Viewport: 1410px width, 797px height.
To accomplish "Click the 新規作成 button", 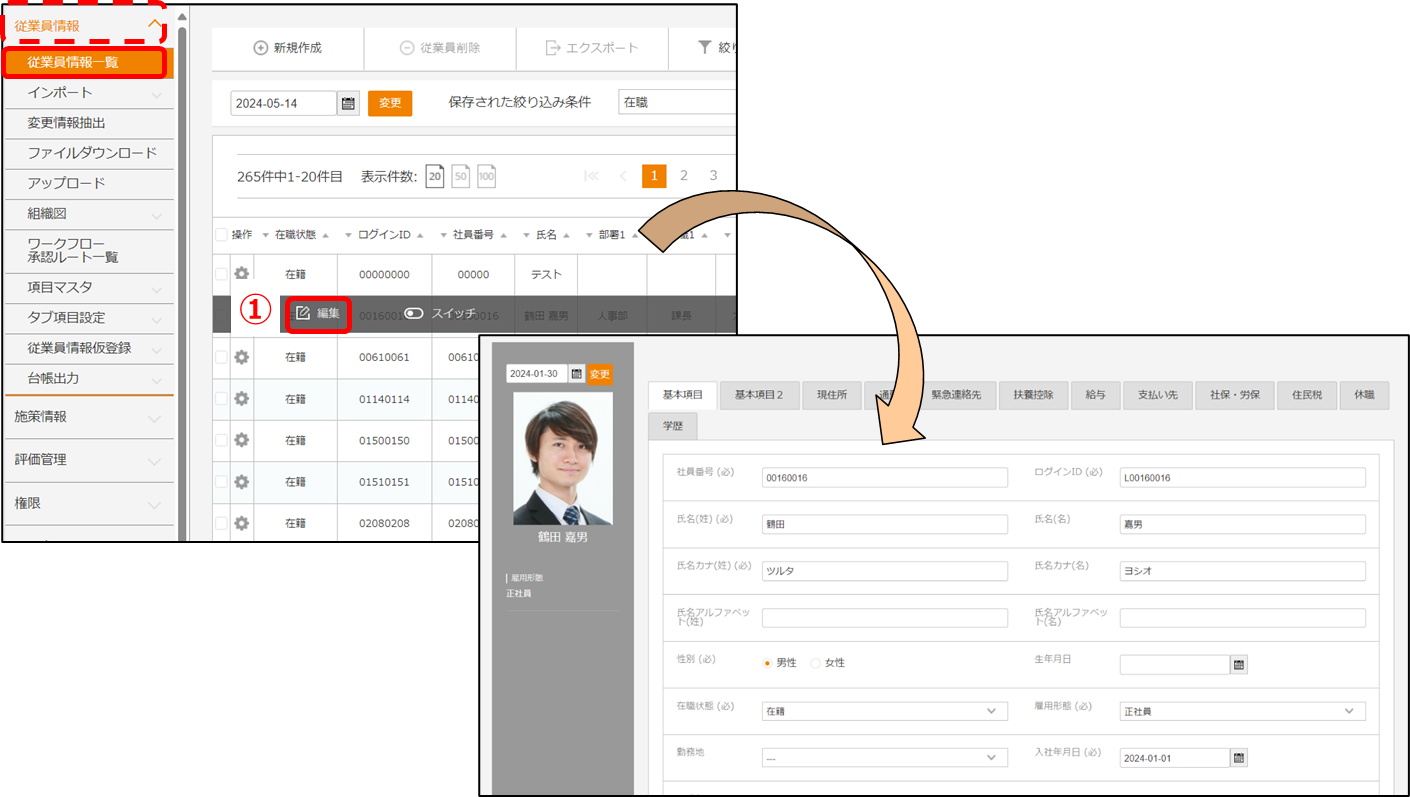I will pyautogui.click(x=288, y=48).
